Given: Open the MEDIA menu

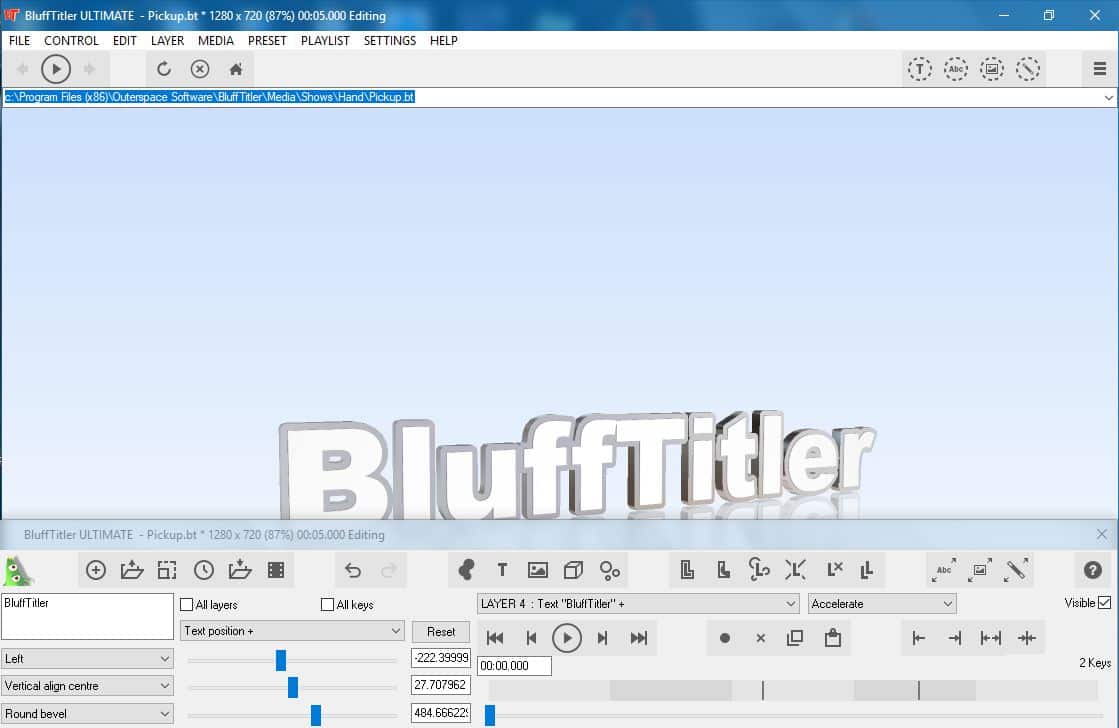Looking at the screenshot, I should (x=216, y=41).
